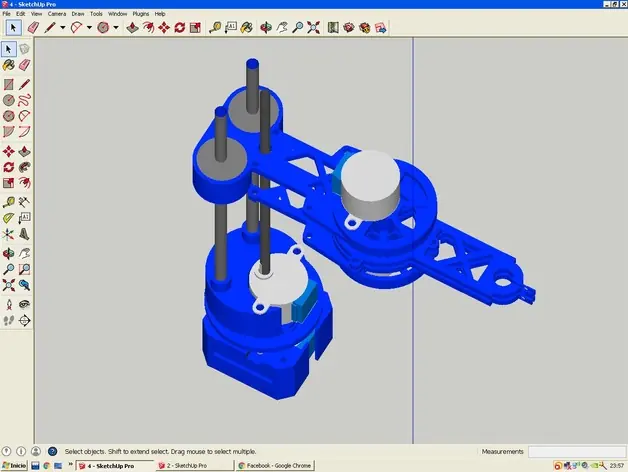The height and width of the screenshot is (472, 628).
Task: Pick the Rectangle tool in left palette
Action: point(8,84)
